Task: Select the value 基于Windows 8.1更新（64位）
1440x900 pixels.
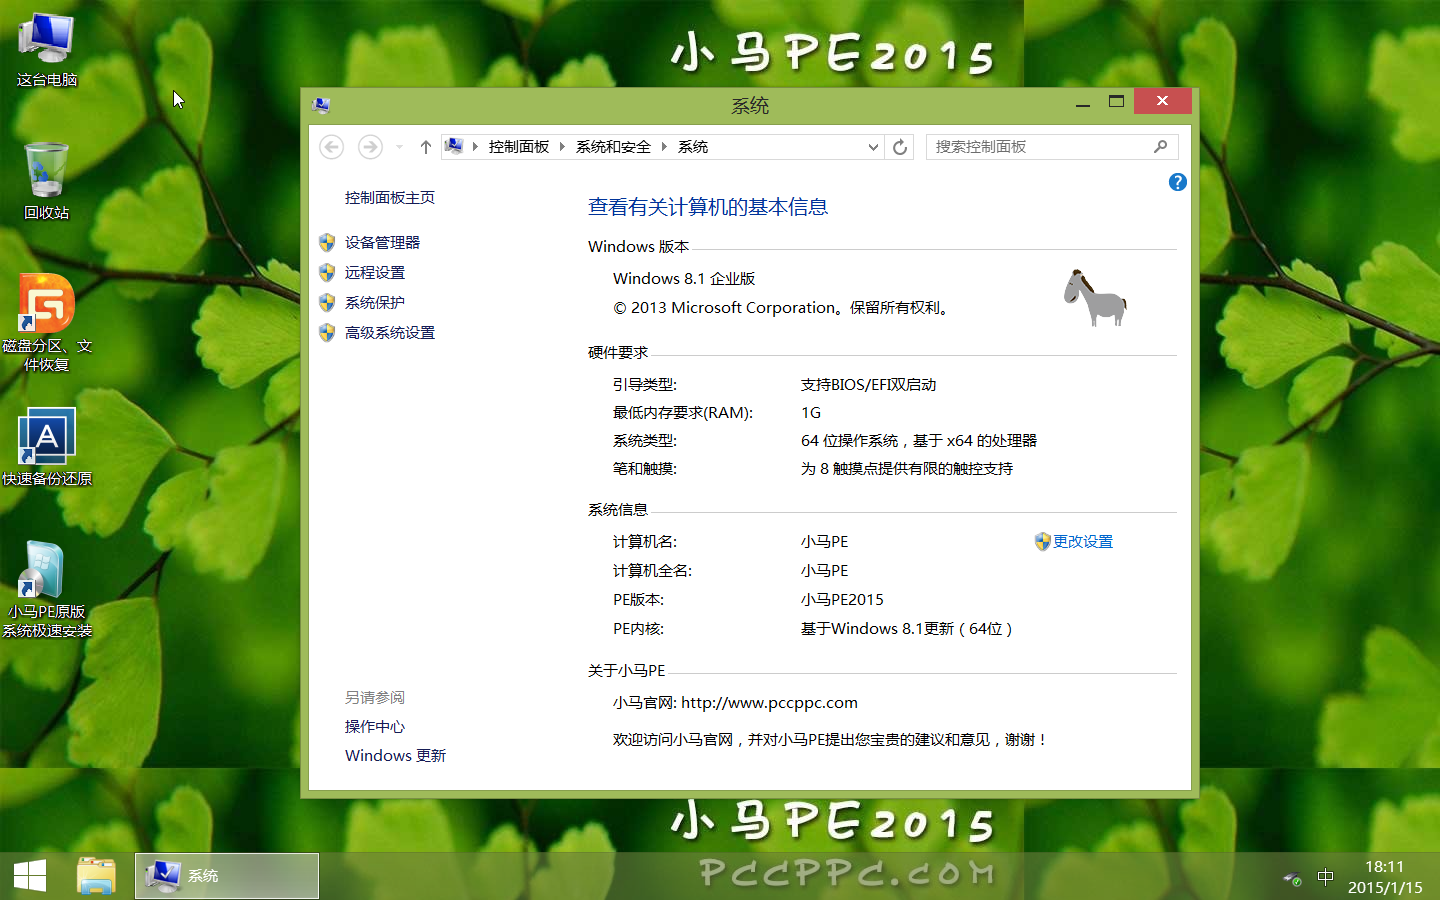Action: point(908,629)
